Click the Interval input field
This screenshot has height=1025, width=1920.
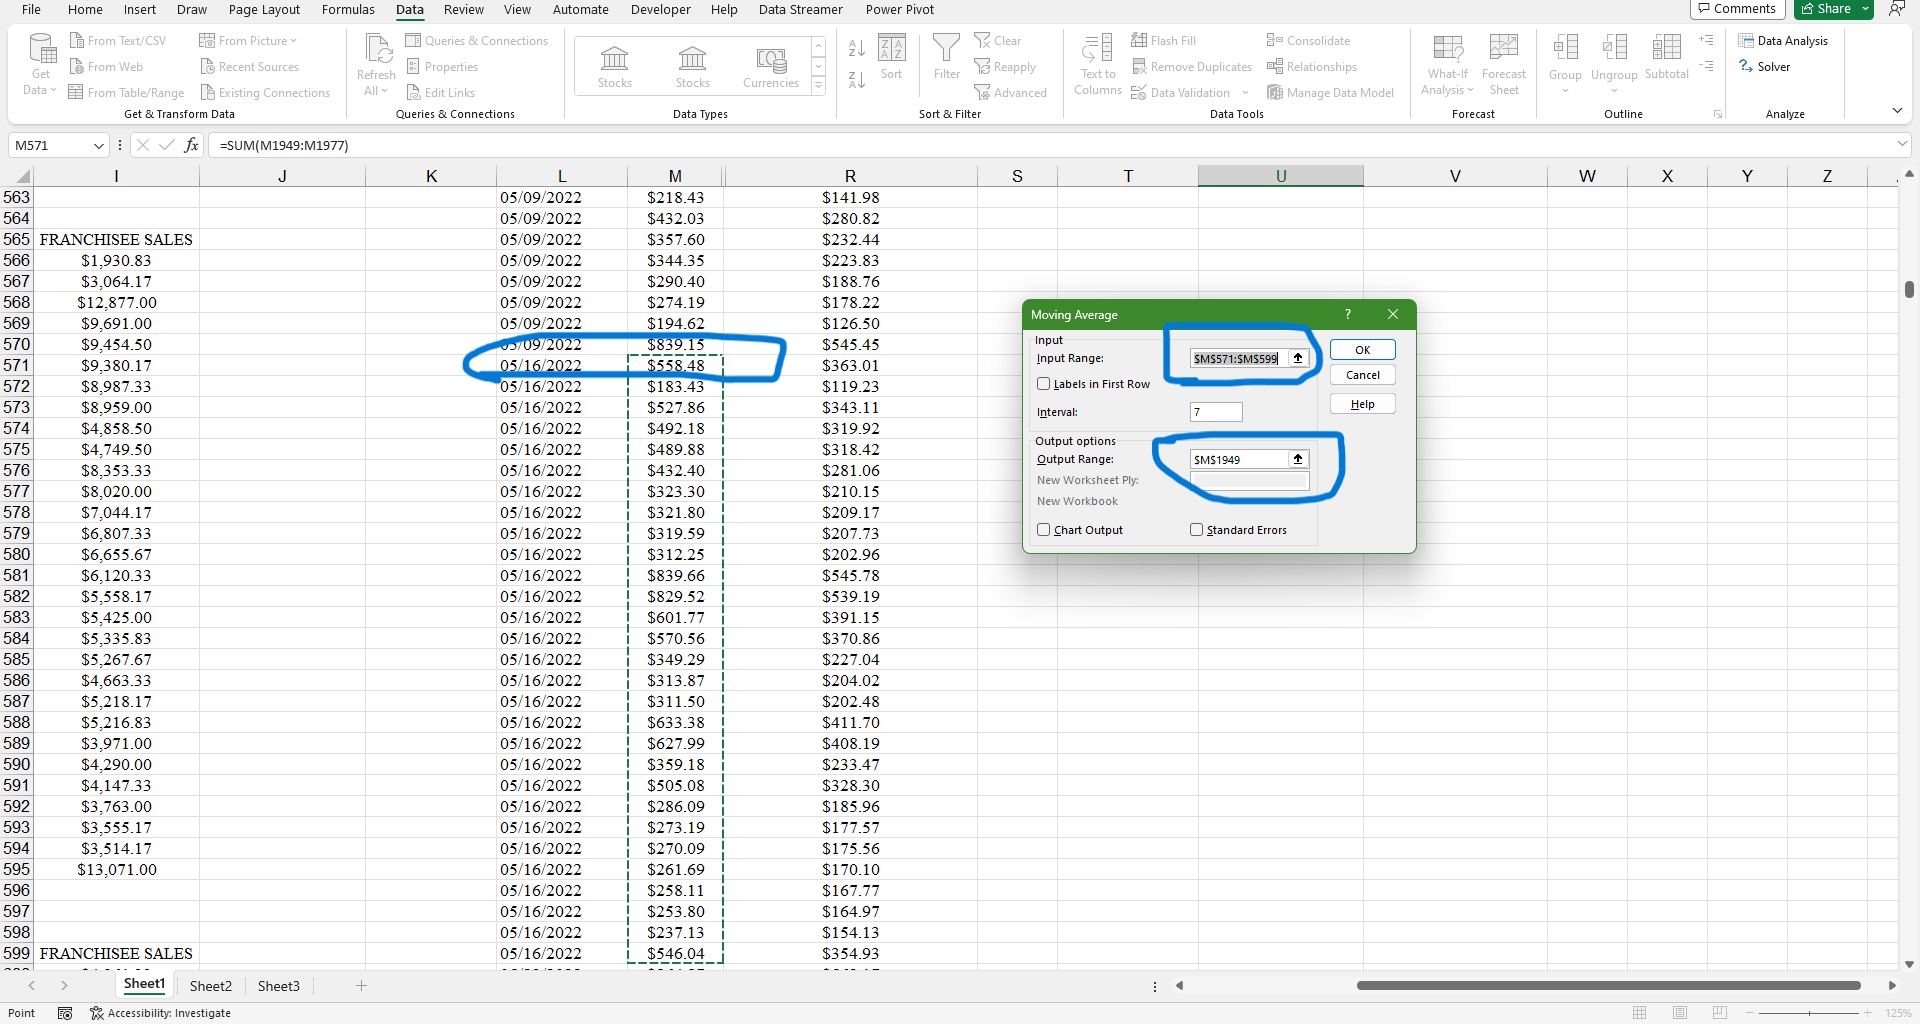(x=1216, y=412)
